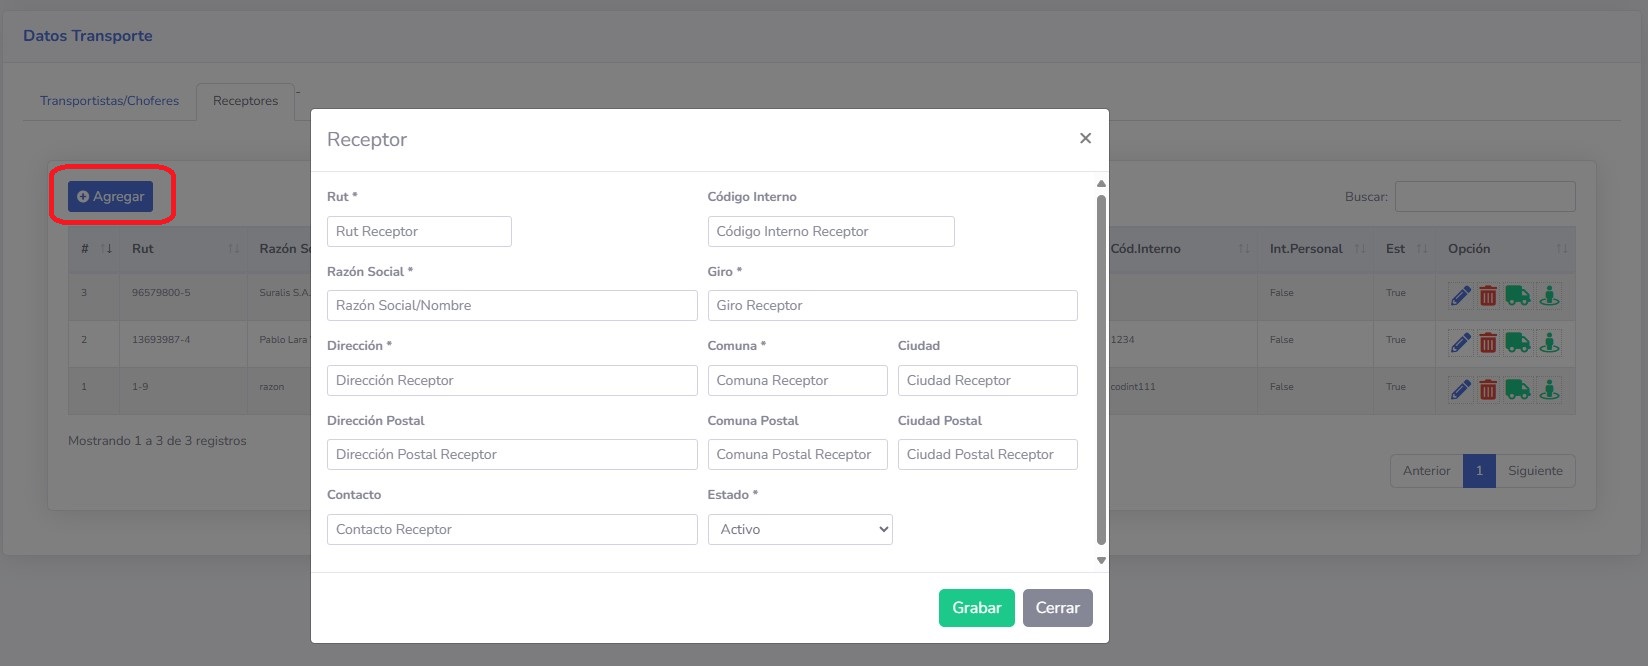Sort table by Rut column arrows
The height and width of the screenshot is (666, 1648).
point(233,249)
